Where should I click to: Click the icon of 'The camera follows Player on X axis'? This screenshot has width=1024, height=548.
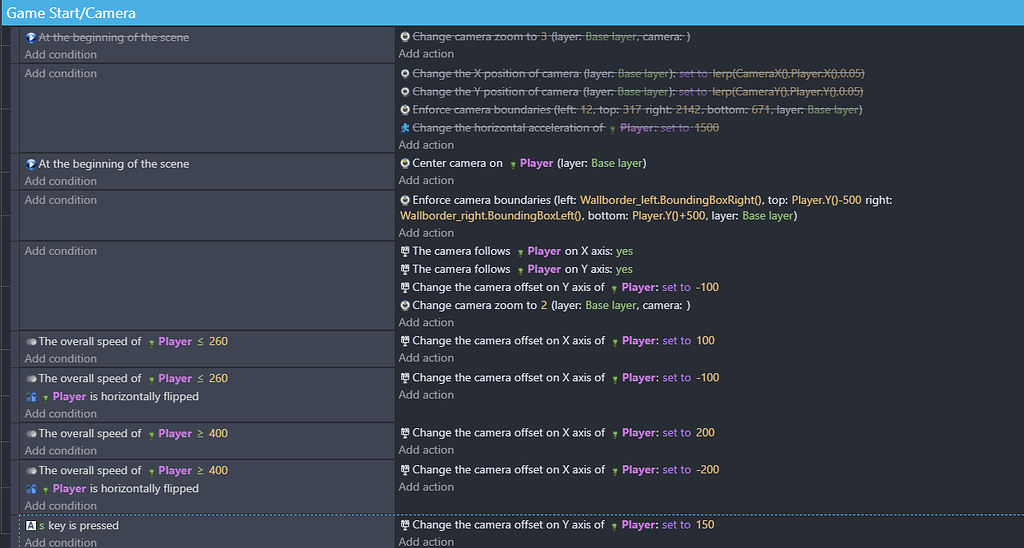point(405,251)
